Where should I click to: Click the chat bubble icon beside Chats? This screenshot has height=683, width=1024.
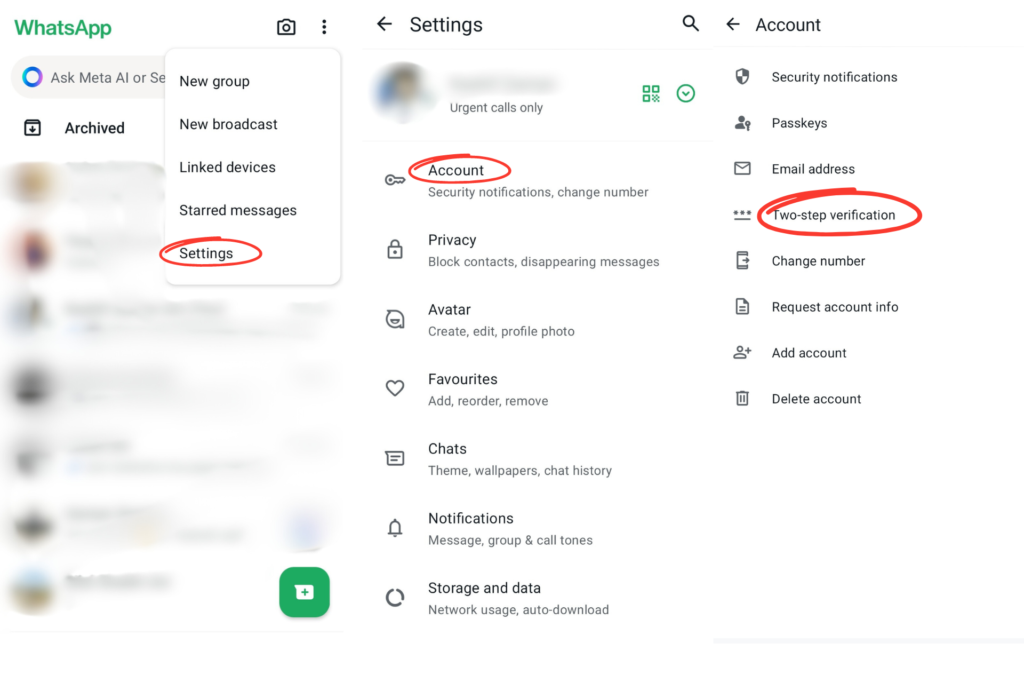tap(394, 458)
